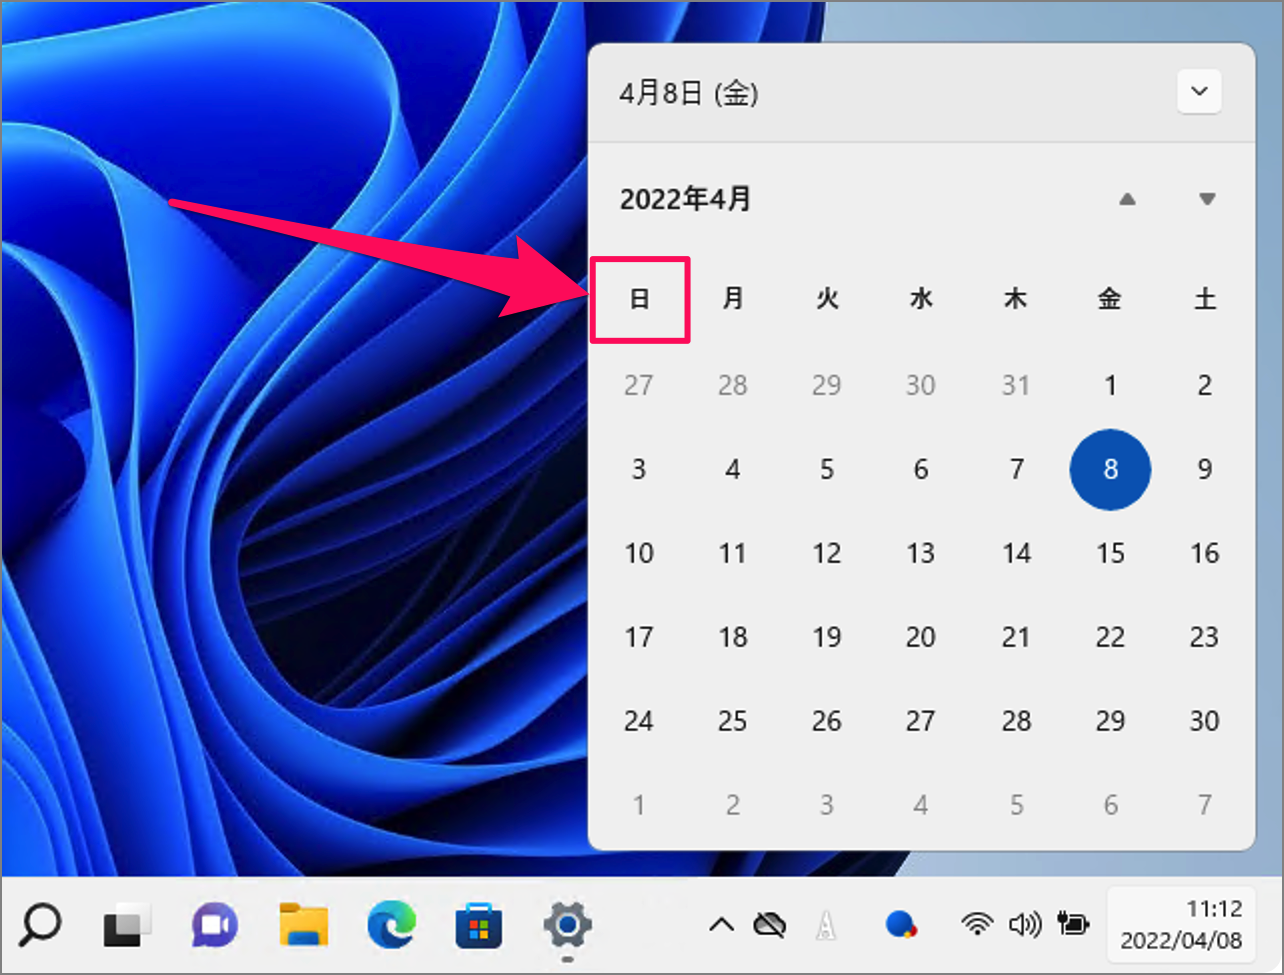Viewport: 1284px width, 975px height.
Task: Go to previous month with up arrow
Action: (1128, 199)
